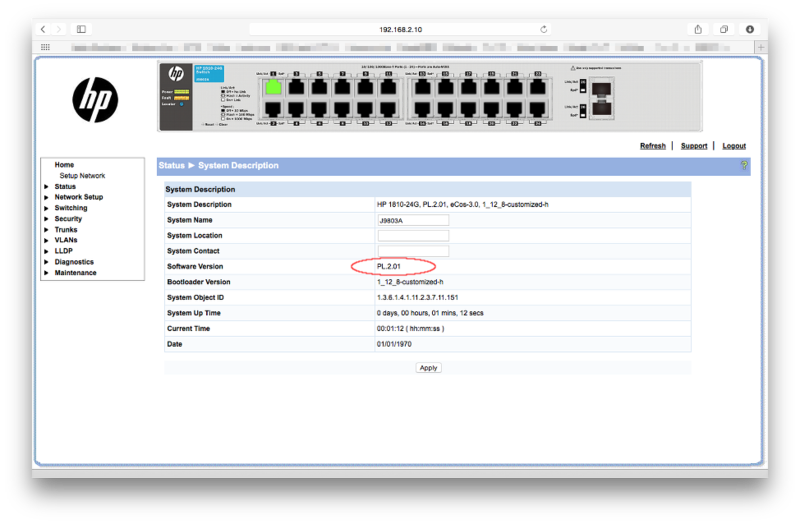The height and width of the screenshot is (524, 800).
Task: Open the Switching menu item
Action: tap(71, 208)
